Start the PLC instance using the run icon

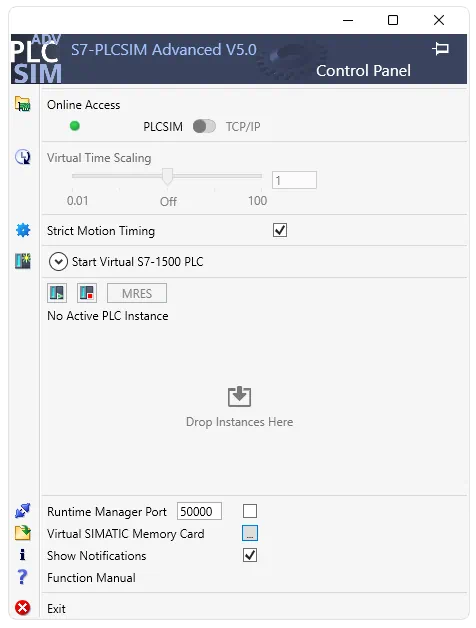[x=57, y=293]
